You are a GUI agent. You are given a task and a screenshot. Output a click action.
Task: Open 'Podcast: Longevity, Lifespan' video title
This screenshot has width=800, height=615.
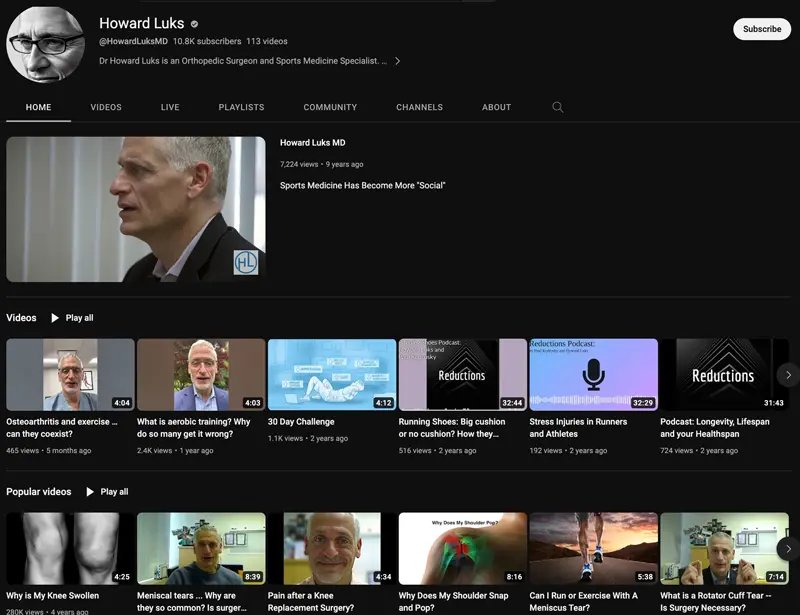point(715,428)
